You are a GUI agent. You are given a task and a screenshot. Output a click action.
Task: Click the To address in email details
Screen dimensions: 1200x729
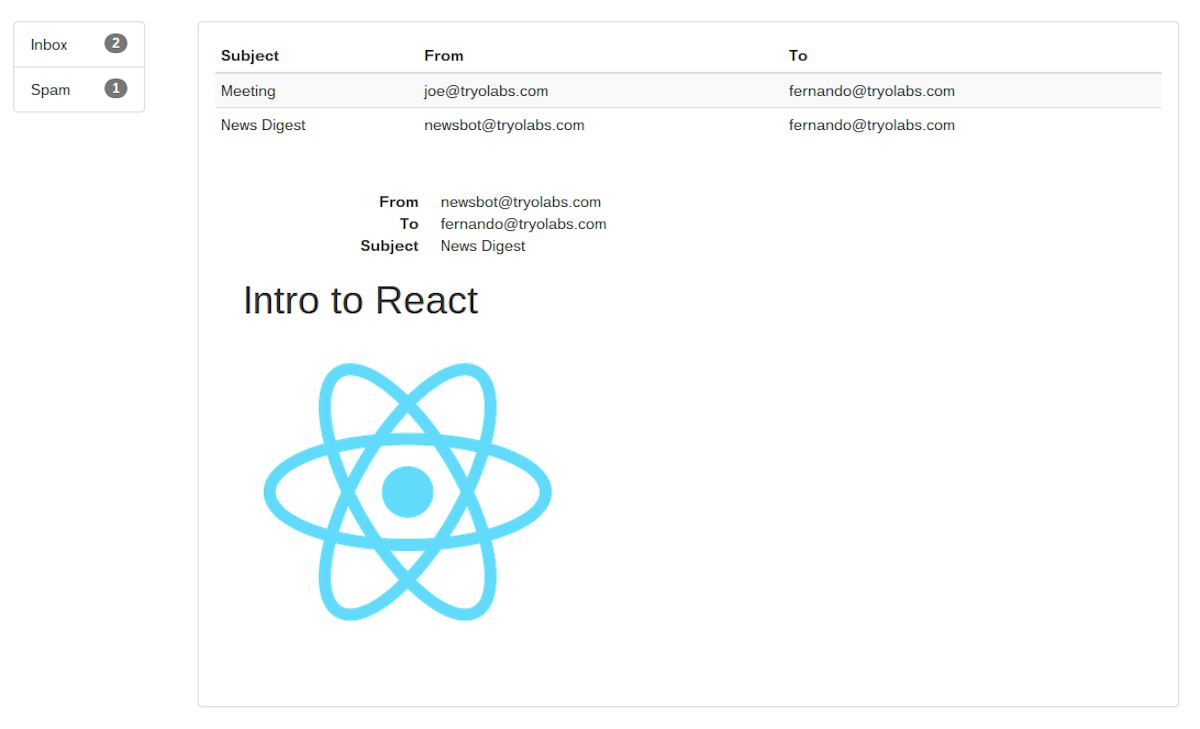523,223
